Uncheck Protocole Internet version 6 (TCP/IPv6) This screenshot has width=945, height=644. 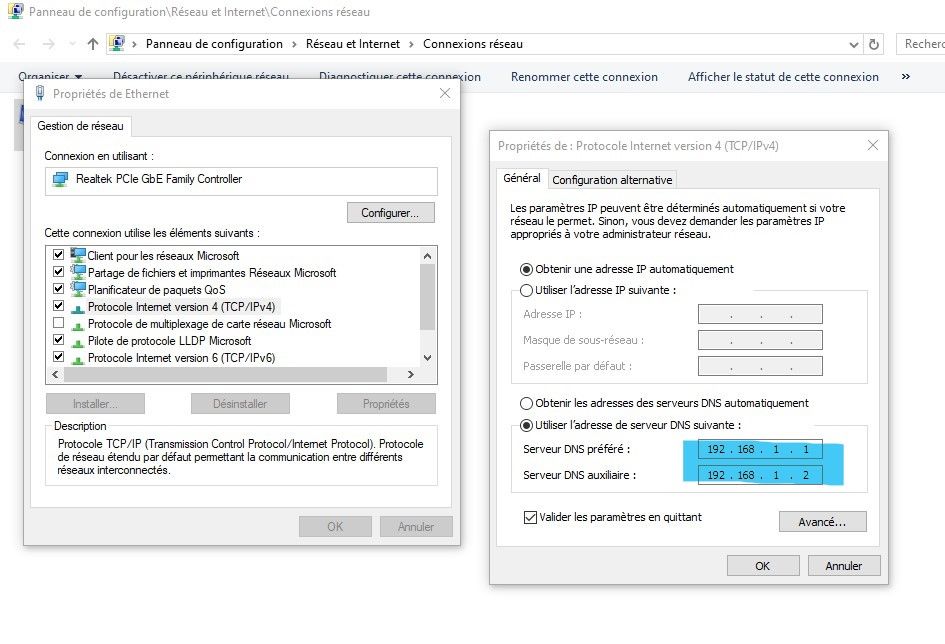click(x=58, y=357)
